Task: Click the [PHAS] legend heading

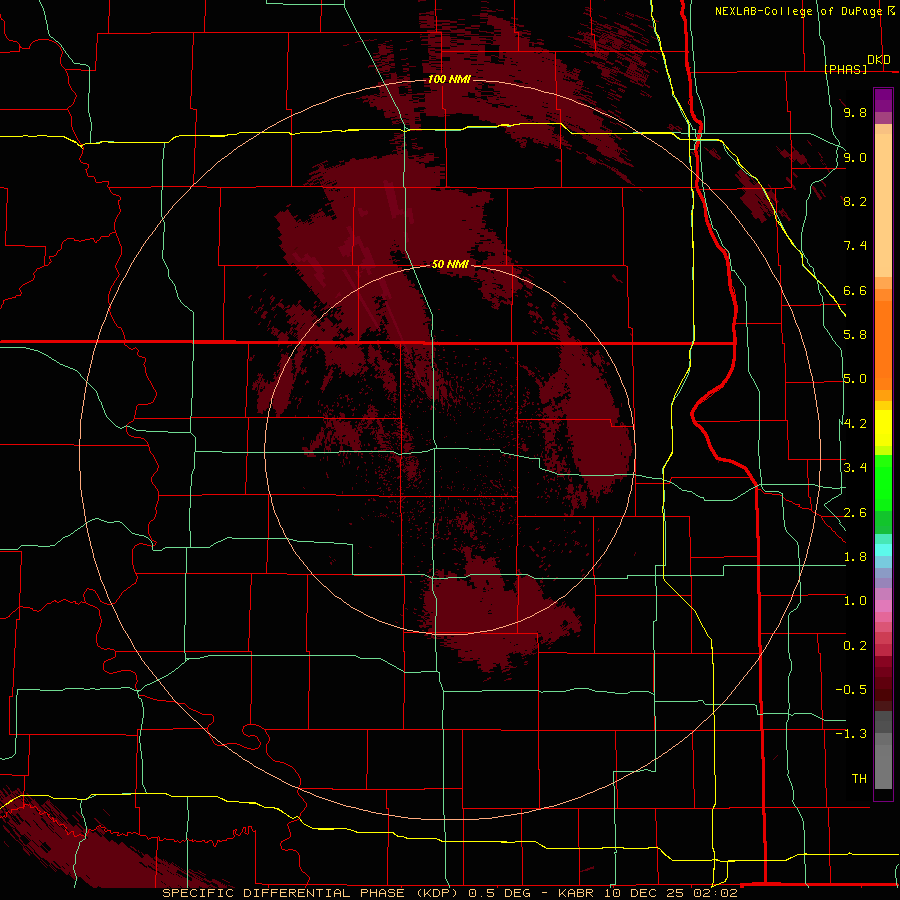Action: 846,69
